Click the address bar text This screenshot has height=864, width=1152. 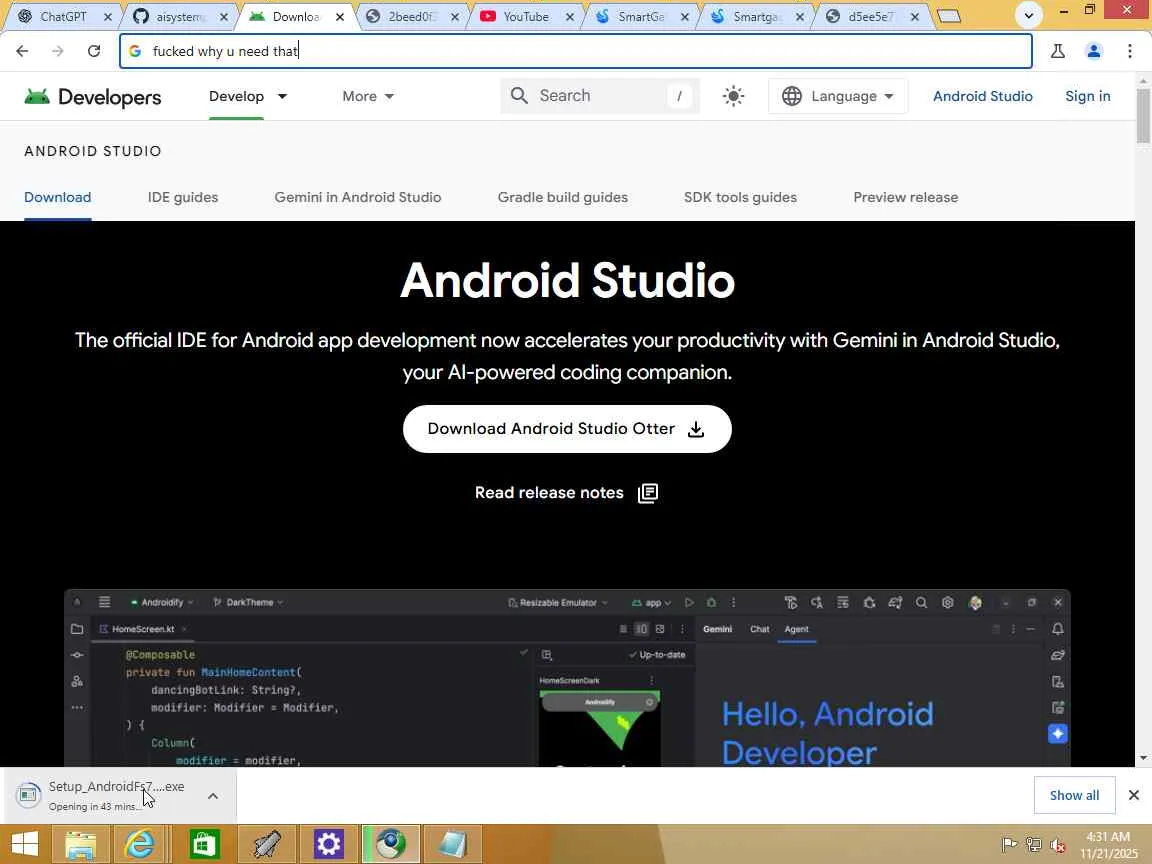tap(225, 51)
